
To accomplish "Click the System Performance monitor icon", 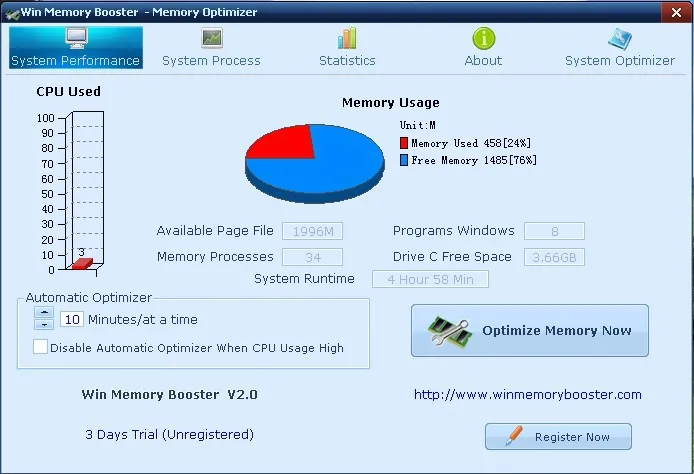I will coord(76,38).
